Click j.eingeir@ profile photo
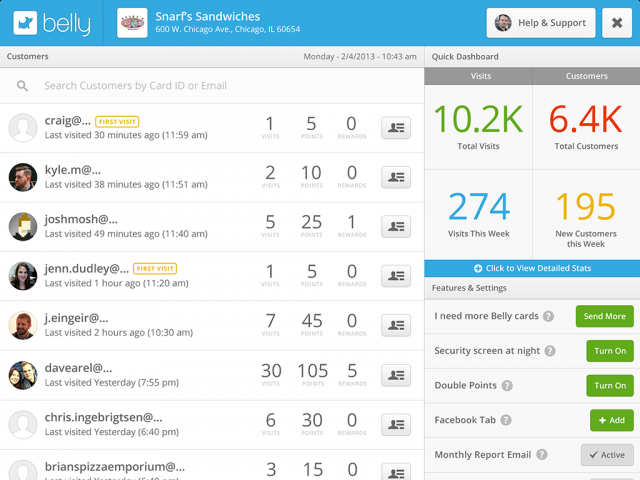Viewport: 640px width, 480px height. [23, 325]
